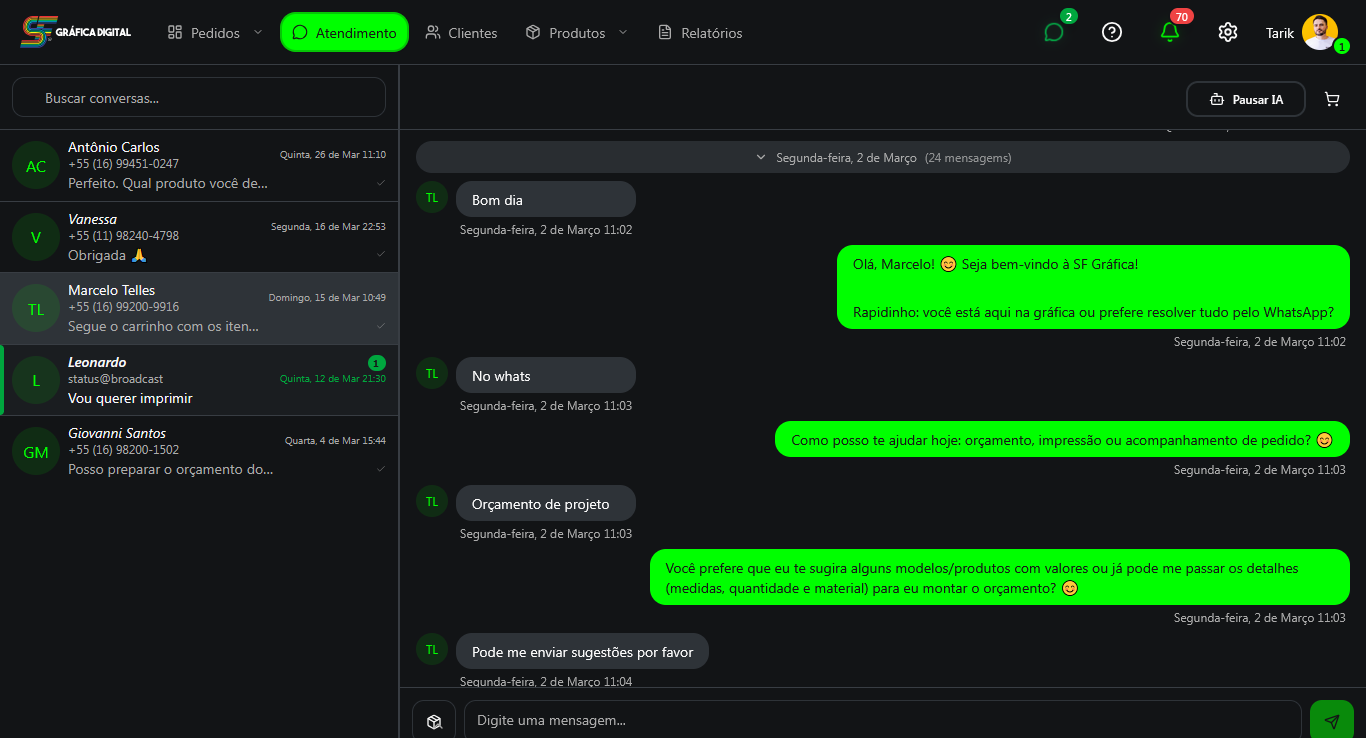This screenshot has width=1366, height=738.
Task: Click the Buscar conversas search field
Action: (x=198, y=96)
